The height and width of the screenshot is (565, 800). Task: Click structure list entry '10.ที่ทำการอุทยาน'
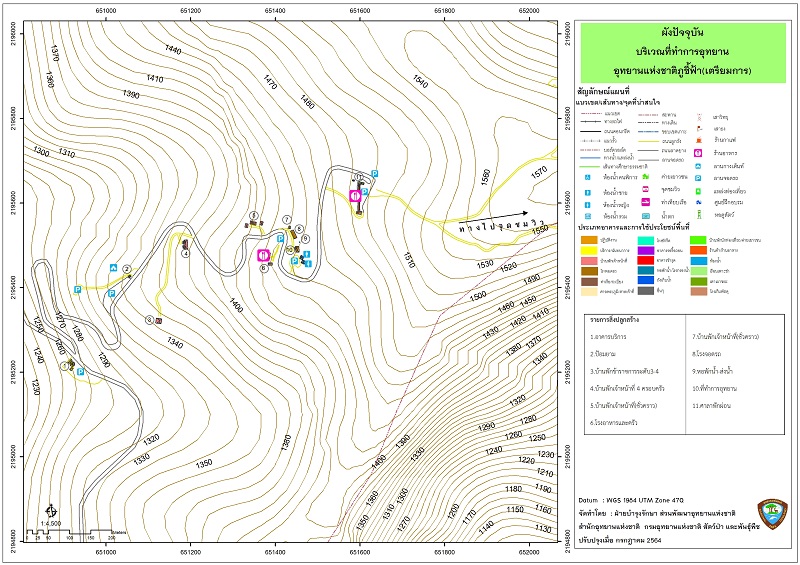click(714, 388)
